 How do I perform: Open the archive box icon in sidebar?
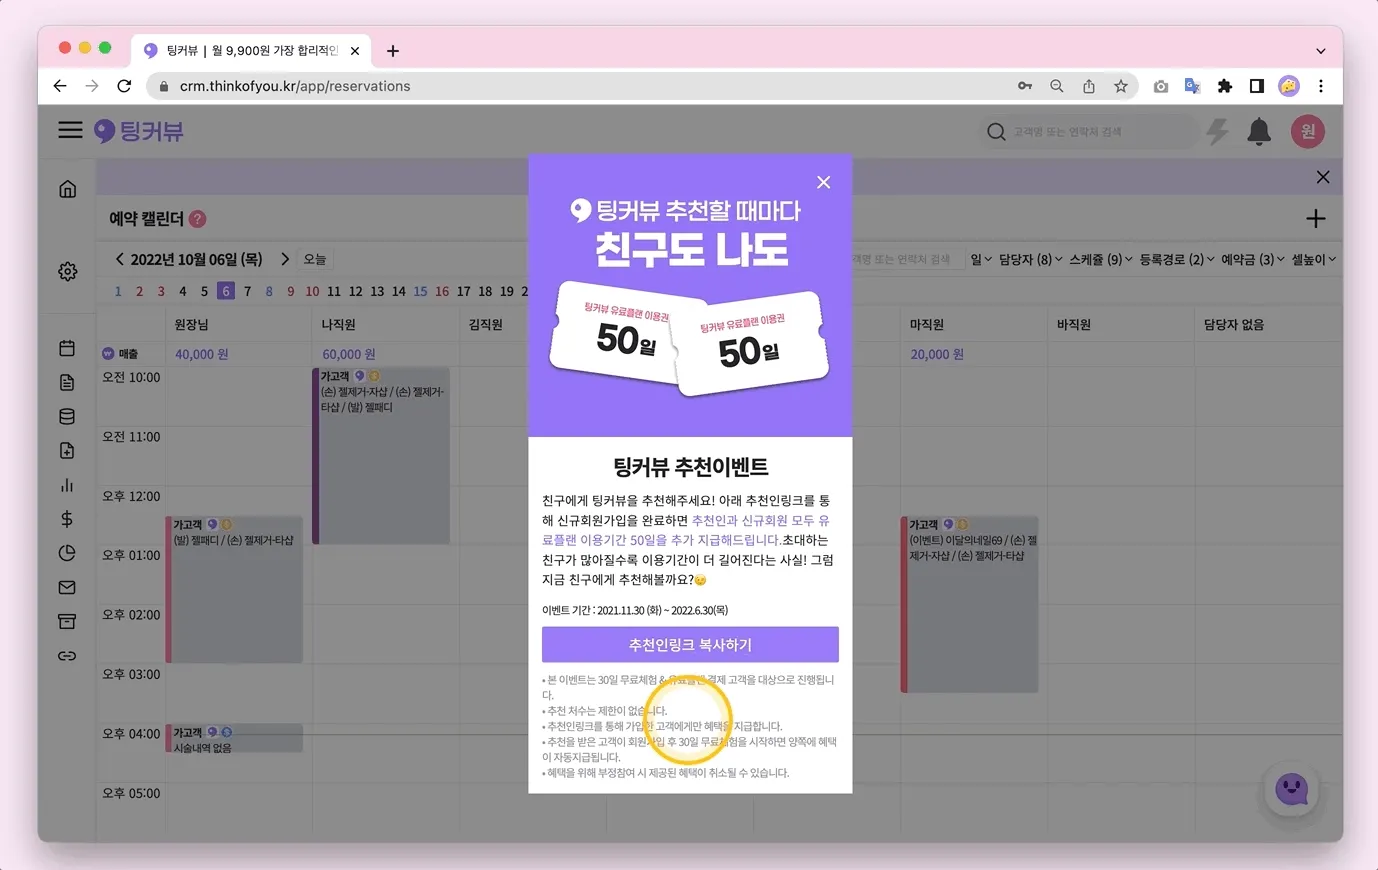[67, 621]
